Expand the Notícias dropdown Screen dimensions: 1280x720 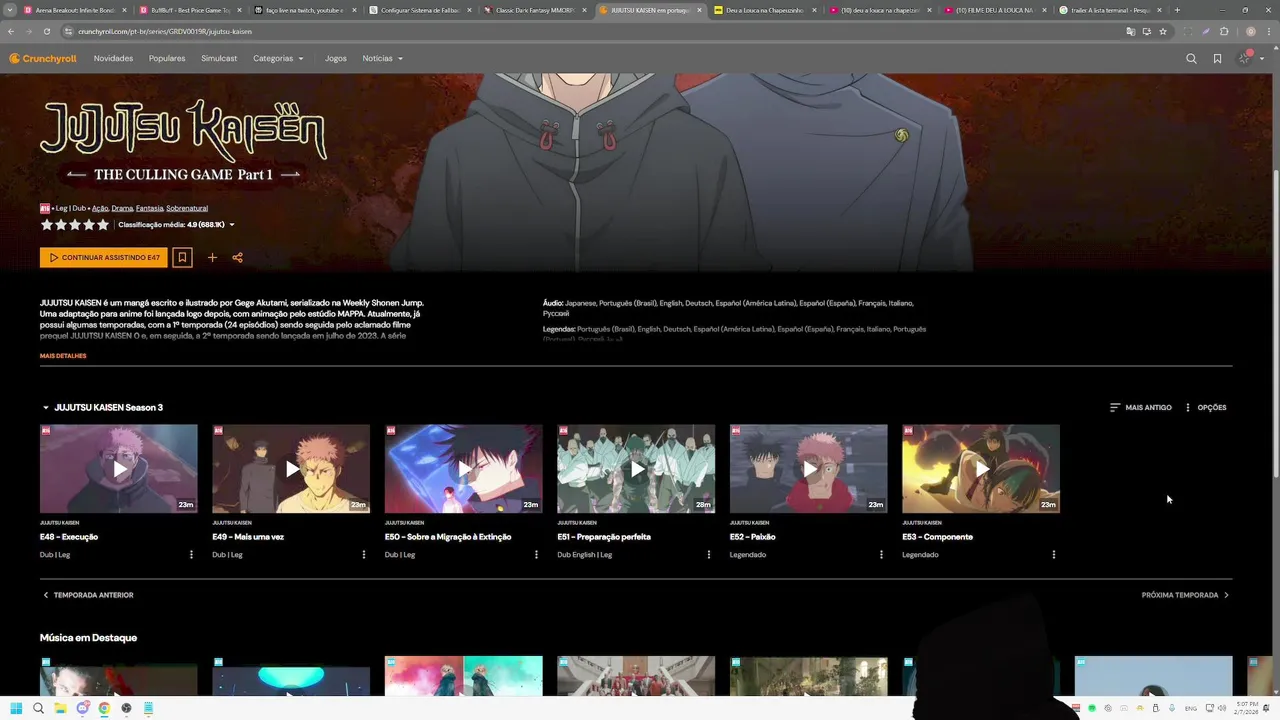coord(383,59)
